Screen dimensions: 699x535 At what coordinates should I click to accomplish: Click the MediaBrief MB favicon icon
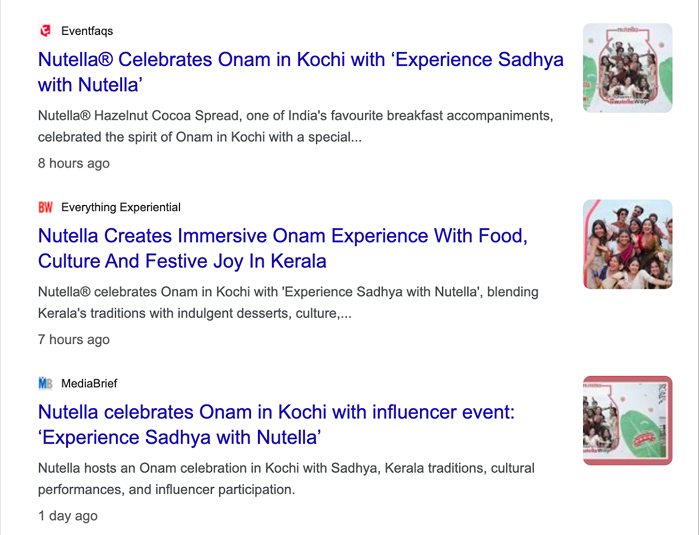[45, 383]
